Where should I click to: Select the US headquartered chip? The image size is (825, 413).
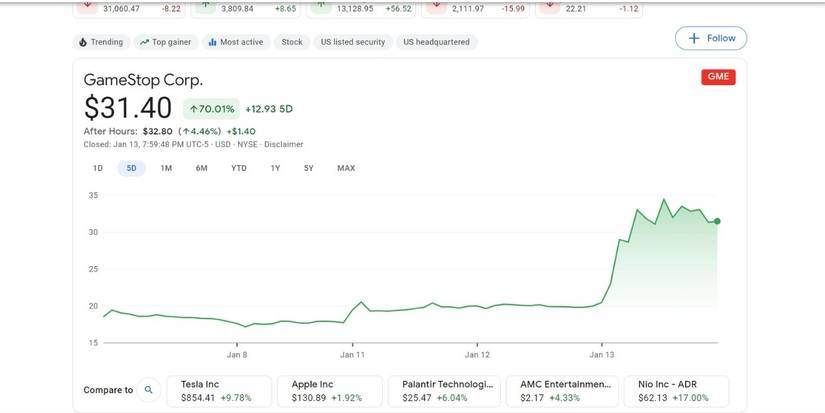coord(437,42)
